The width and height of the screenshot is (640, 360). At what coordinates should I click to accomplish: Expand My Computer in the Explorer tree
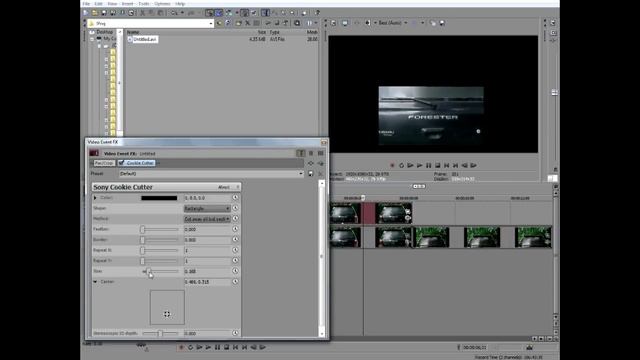click(x=92, y=39)
